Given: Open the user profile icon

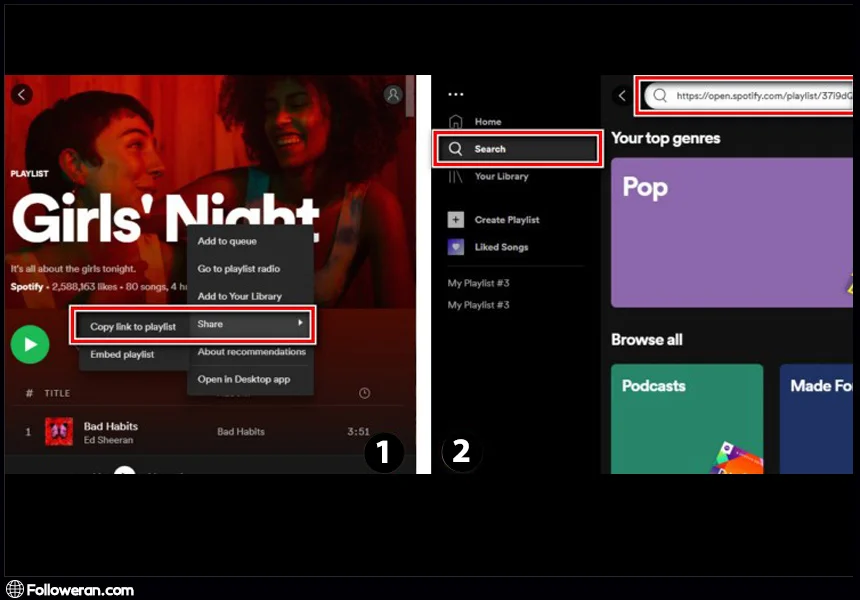Looking at the screenshot, I should 393,95.
